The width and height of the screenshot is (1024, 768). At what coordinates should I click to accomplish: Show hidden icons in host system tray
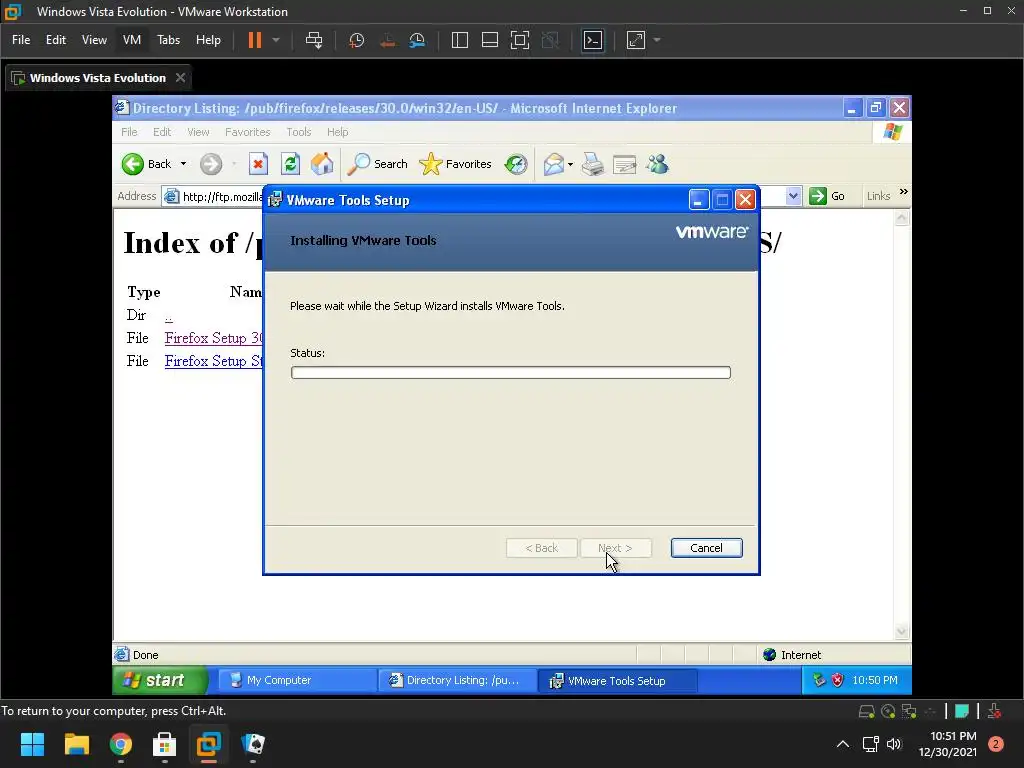tap(843, 744)
